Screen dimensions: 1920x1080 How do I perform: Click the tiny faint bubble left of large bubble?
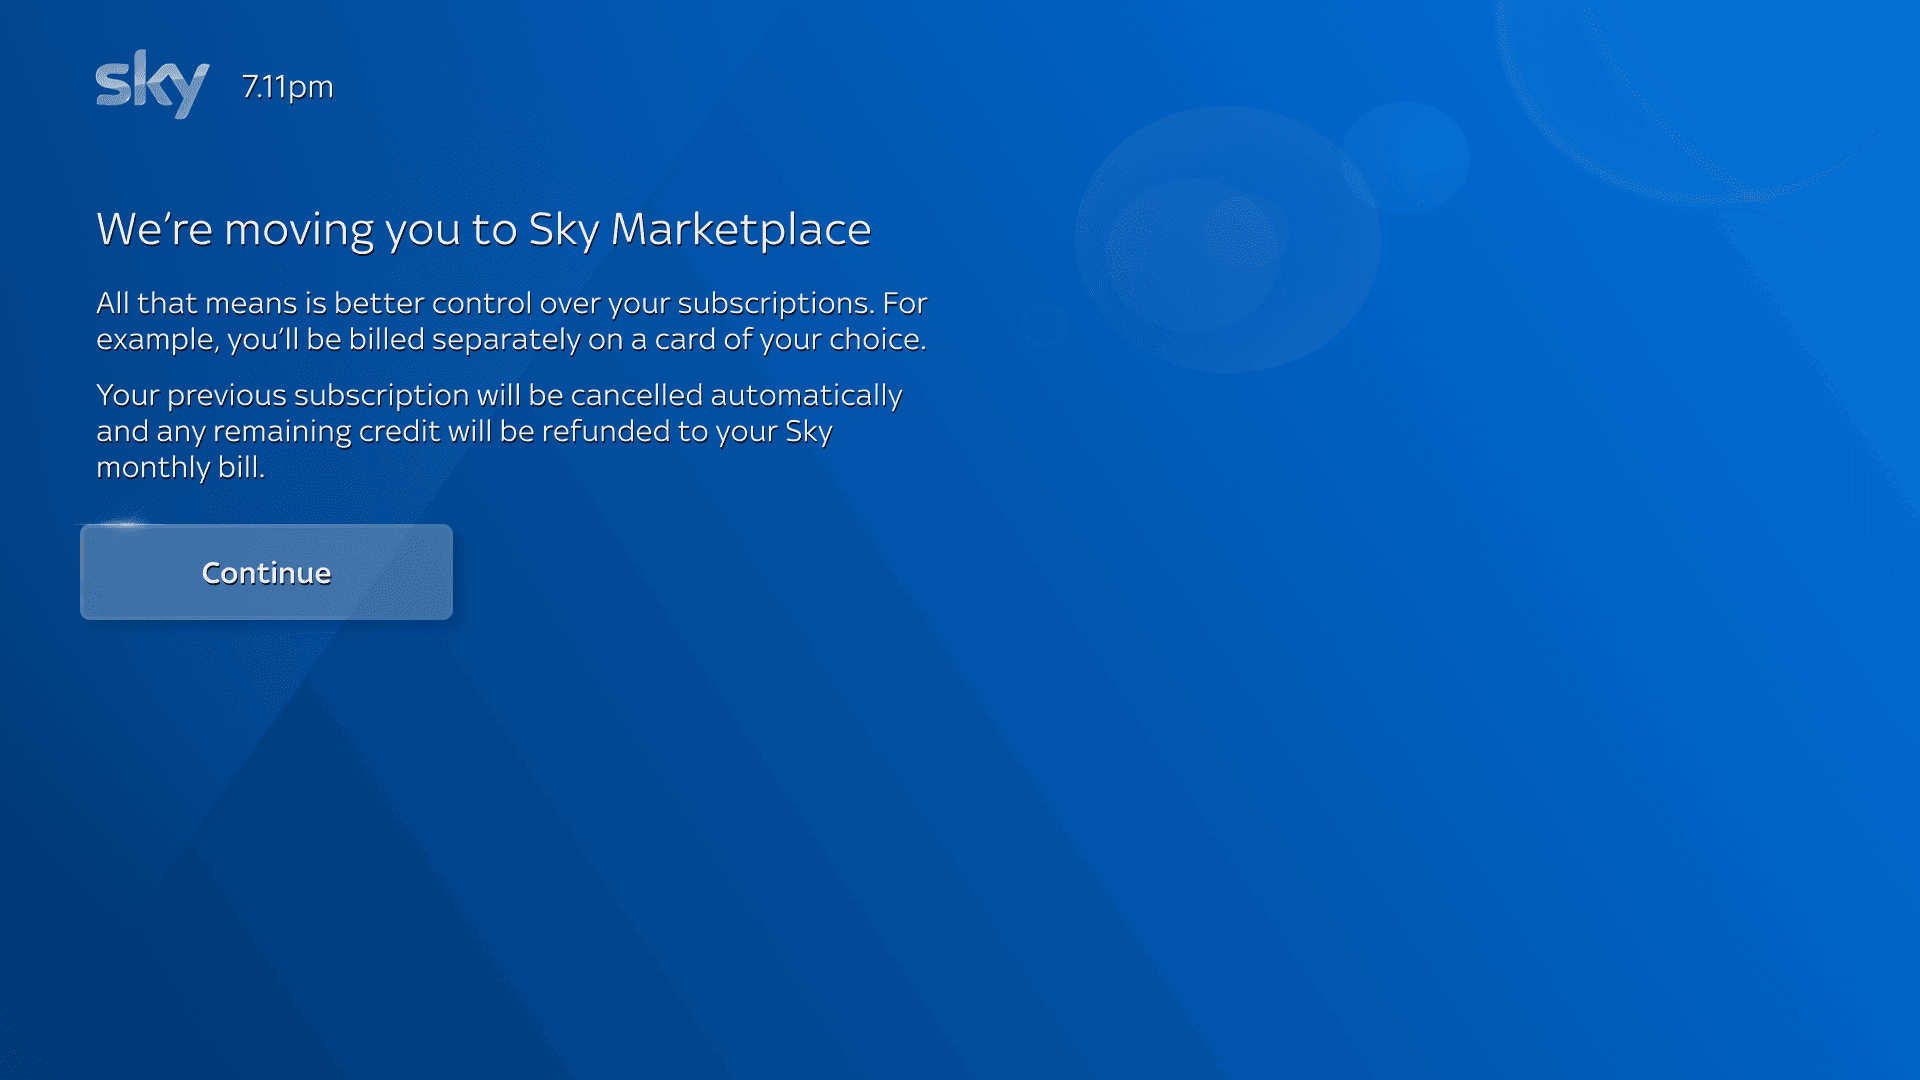coord(1043,324)
